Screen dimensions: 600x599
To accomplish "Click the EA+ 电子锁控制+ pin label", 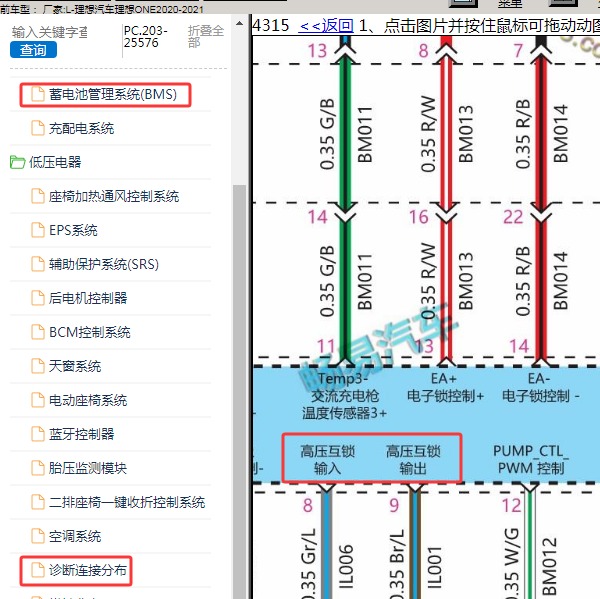I will click(x=445, y=387).
